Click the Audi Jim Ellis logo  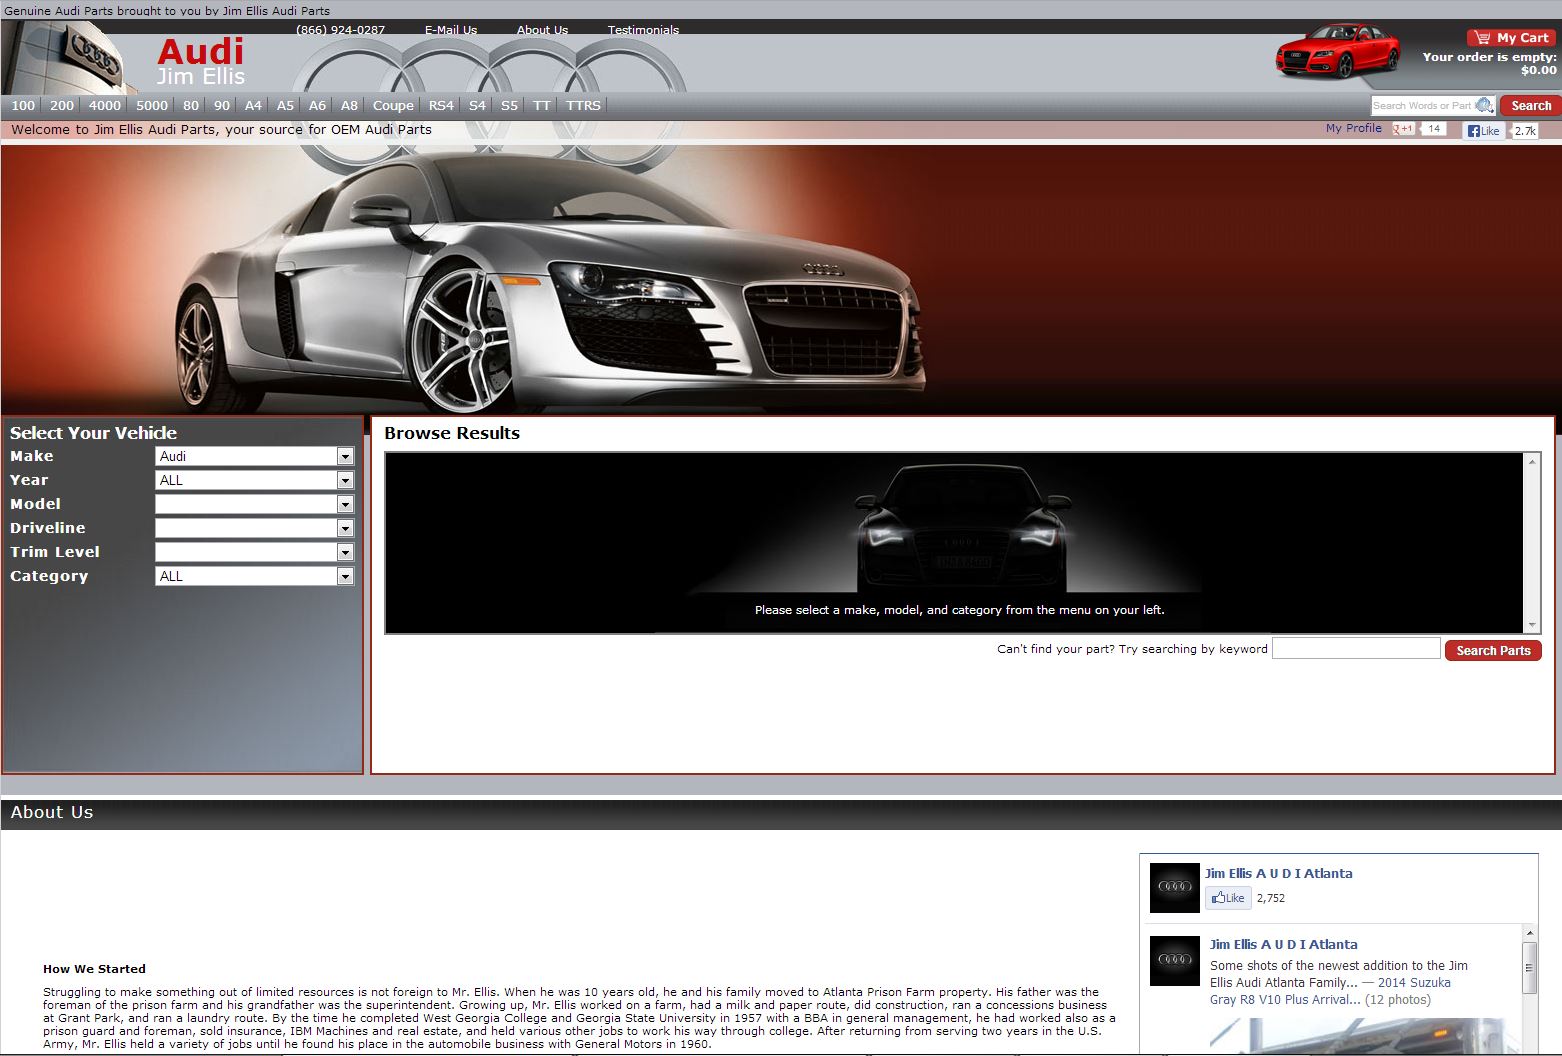[x=200, y=62]
